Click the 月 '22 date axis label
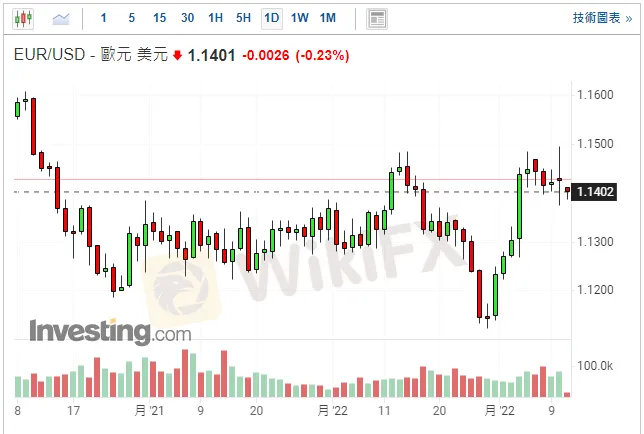 click(334, 410)
